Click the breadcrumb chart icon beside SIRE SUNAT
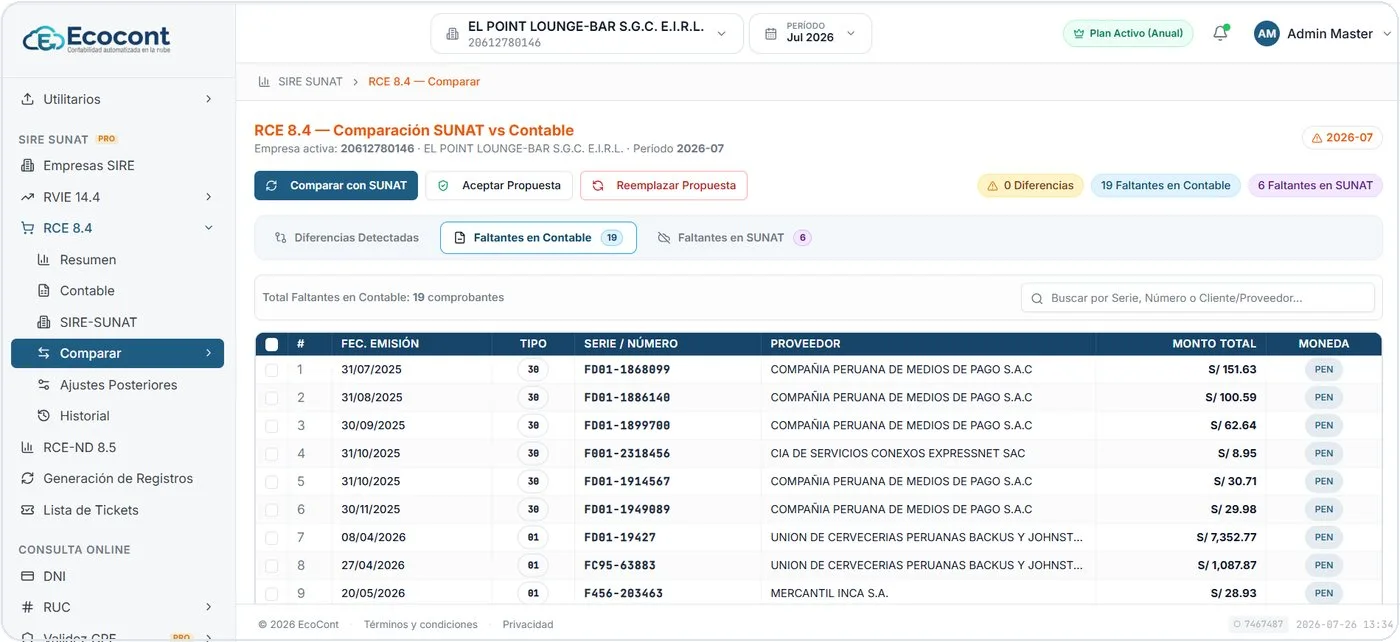Image resolution: width=1400 pixels, height=642 pixels. (264, 81)
